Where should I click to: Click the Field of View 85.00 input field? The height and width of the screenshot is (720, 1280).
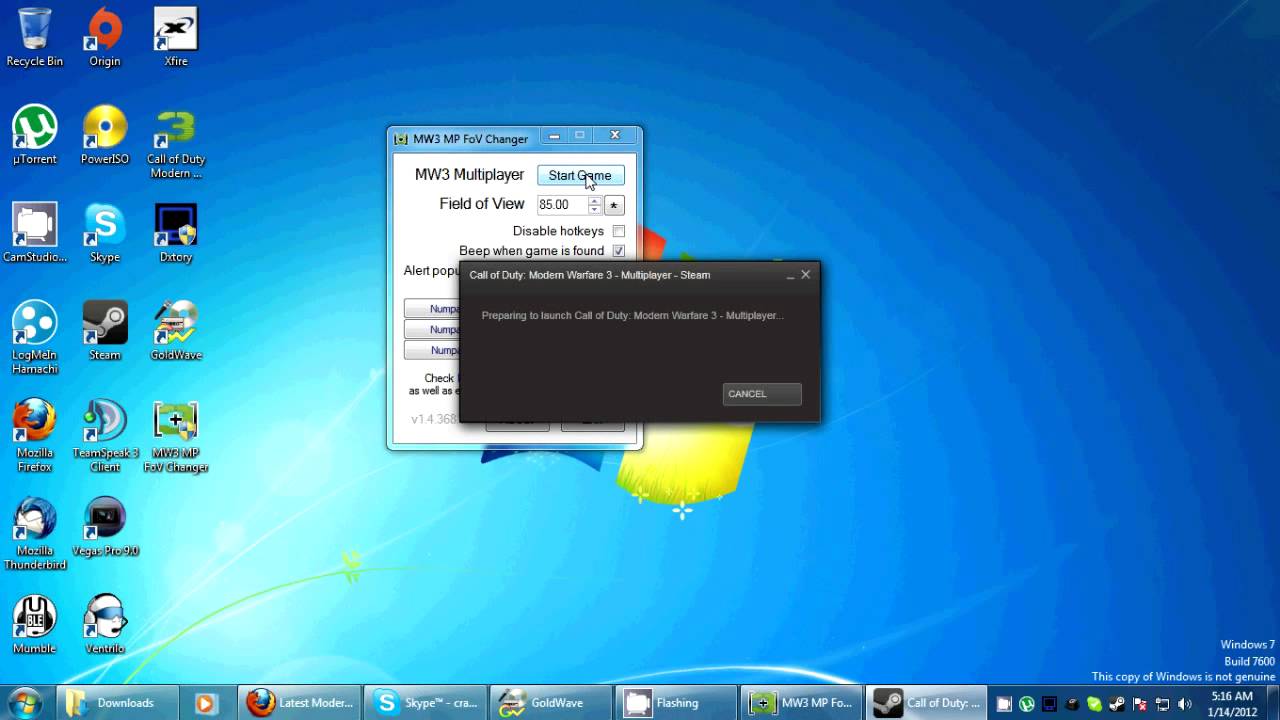562,205
